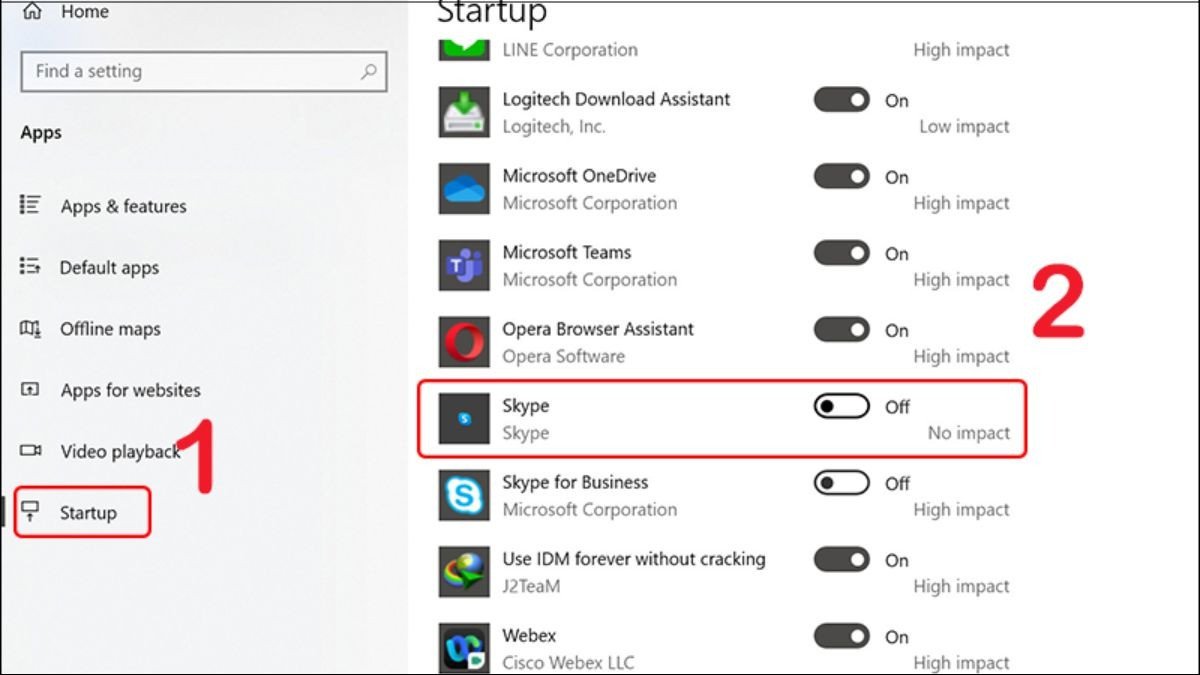Click the IDM forever without cracking icon
The height and width of the screenshot is (675, 1200).
[x=463, y=571]
